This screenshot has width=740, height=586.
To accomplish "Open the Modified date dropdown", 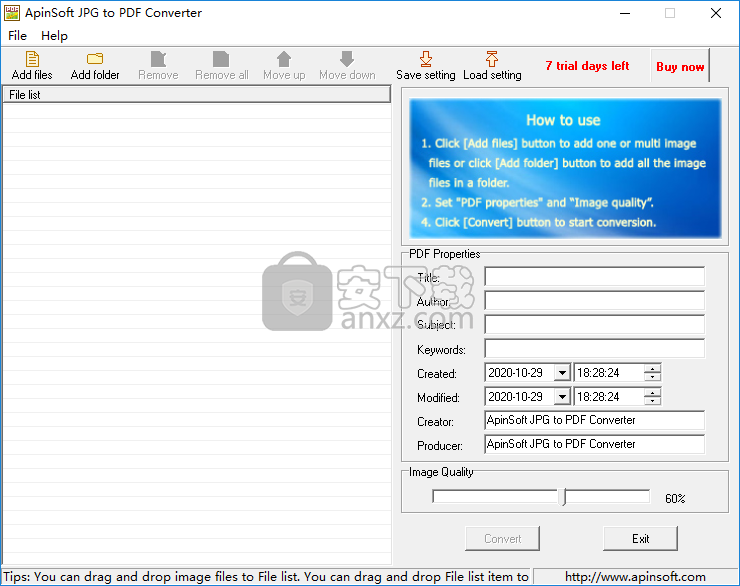I will (562, 397).
